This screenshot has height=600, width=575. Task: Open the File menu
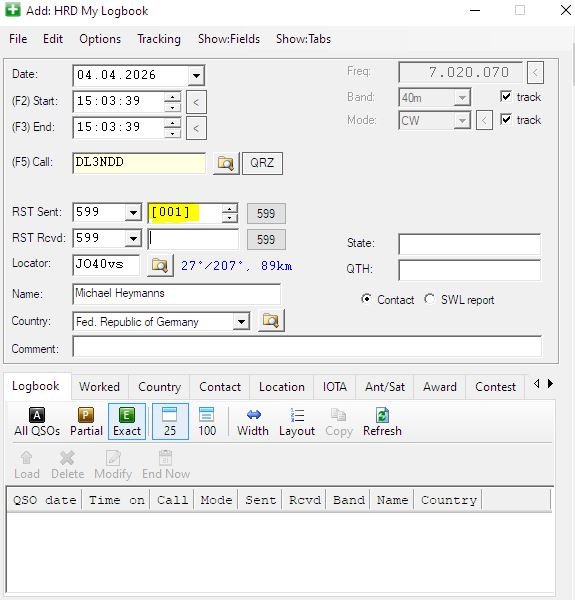pyautogui.click(x=18, y=39)
